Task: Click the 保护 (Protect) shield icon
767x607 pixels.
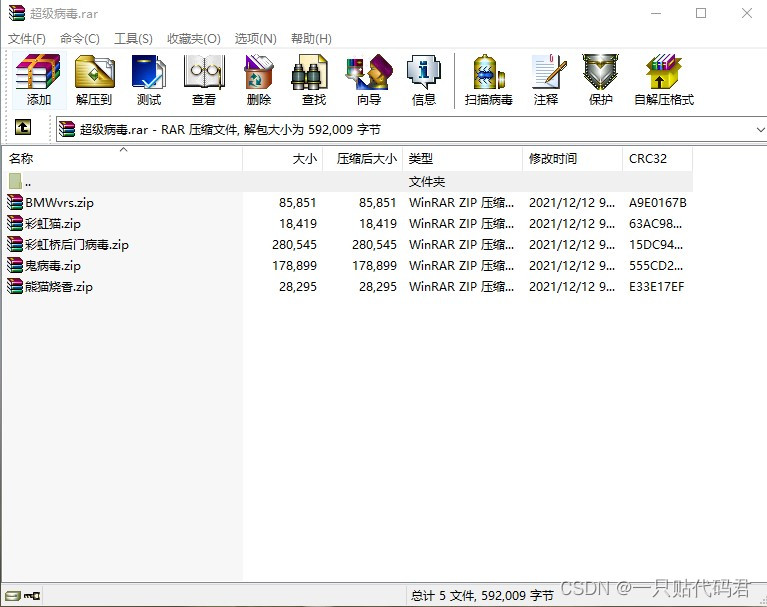Action: 601,81
